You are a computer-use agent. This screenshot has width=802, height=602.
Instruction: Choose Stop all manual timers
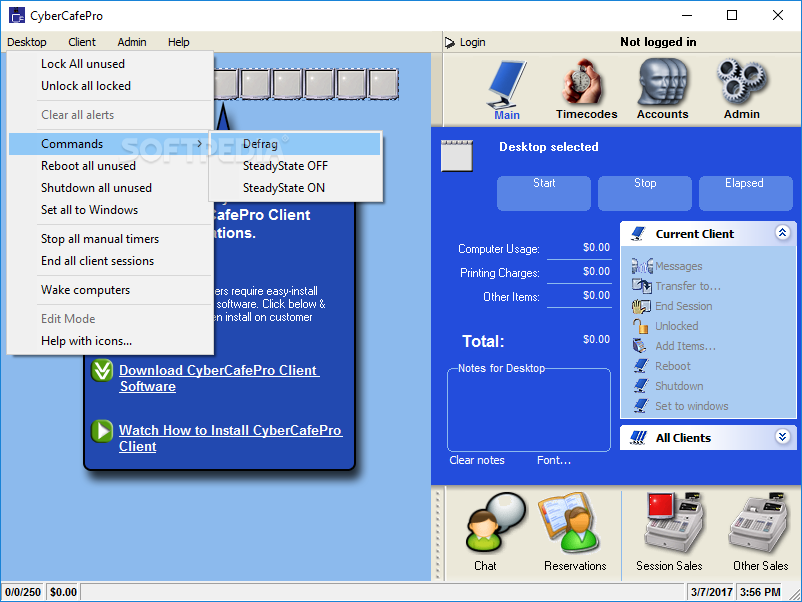[110, 239]
